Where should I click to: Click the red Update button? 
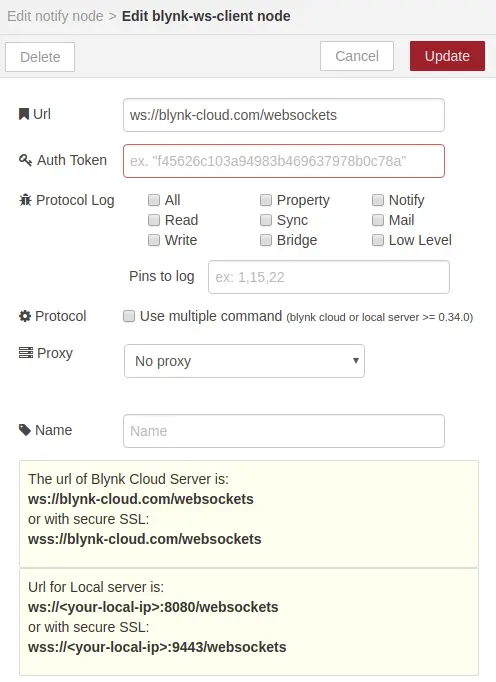click(x=447, y=56)
